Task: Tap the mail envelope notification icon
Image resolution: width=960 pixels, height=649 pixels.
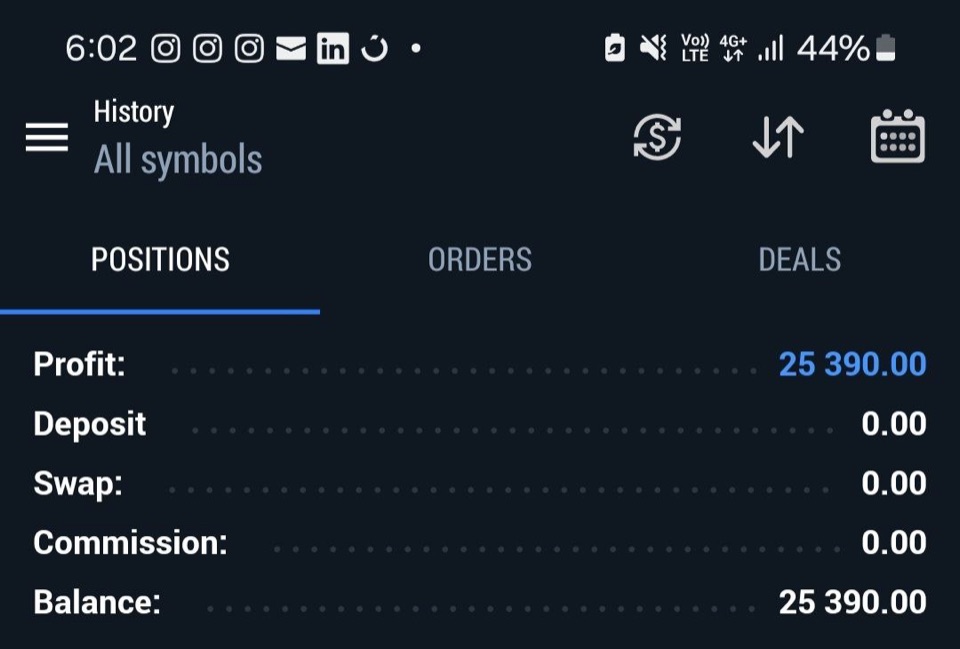Action: click(291, 48)
